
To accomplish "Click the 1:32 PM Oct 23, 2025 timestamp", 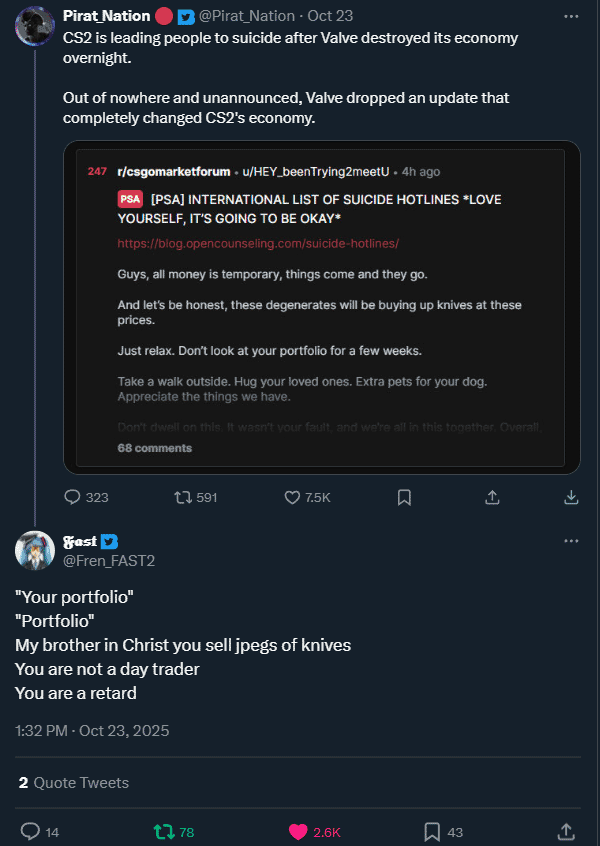I will [x=92, y=730].
